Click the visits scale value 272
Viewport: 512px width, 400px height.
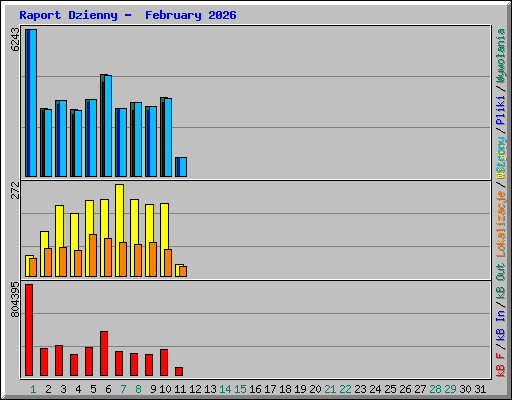(x=15, y=190)
